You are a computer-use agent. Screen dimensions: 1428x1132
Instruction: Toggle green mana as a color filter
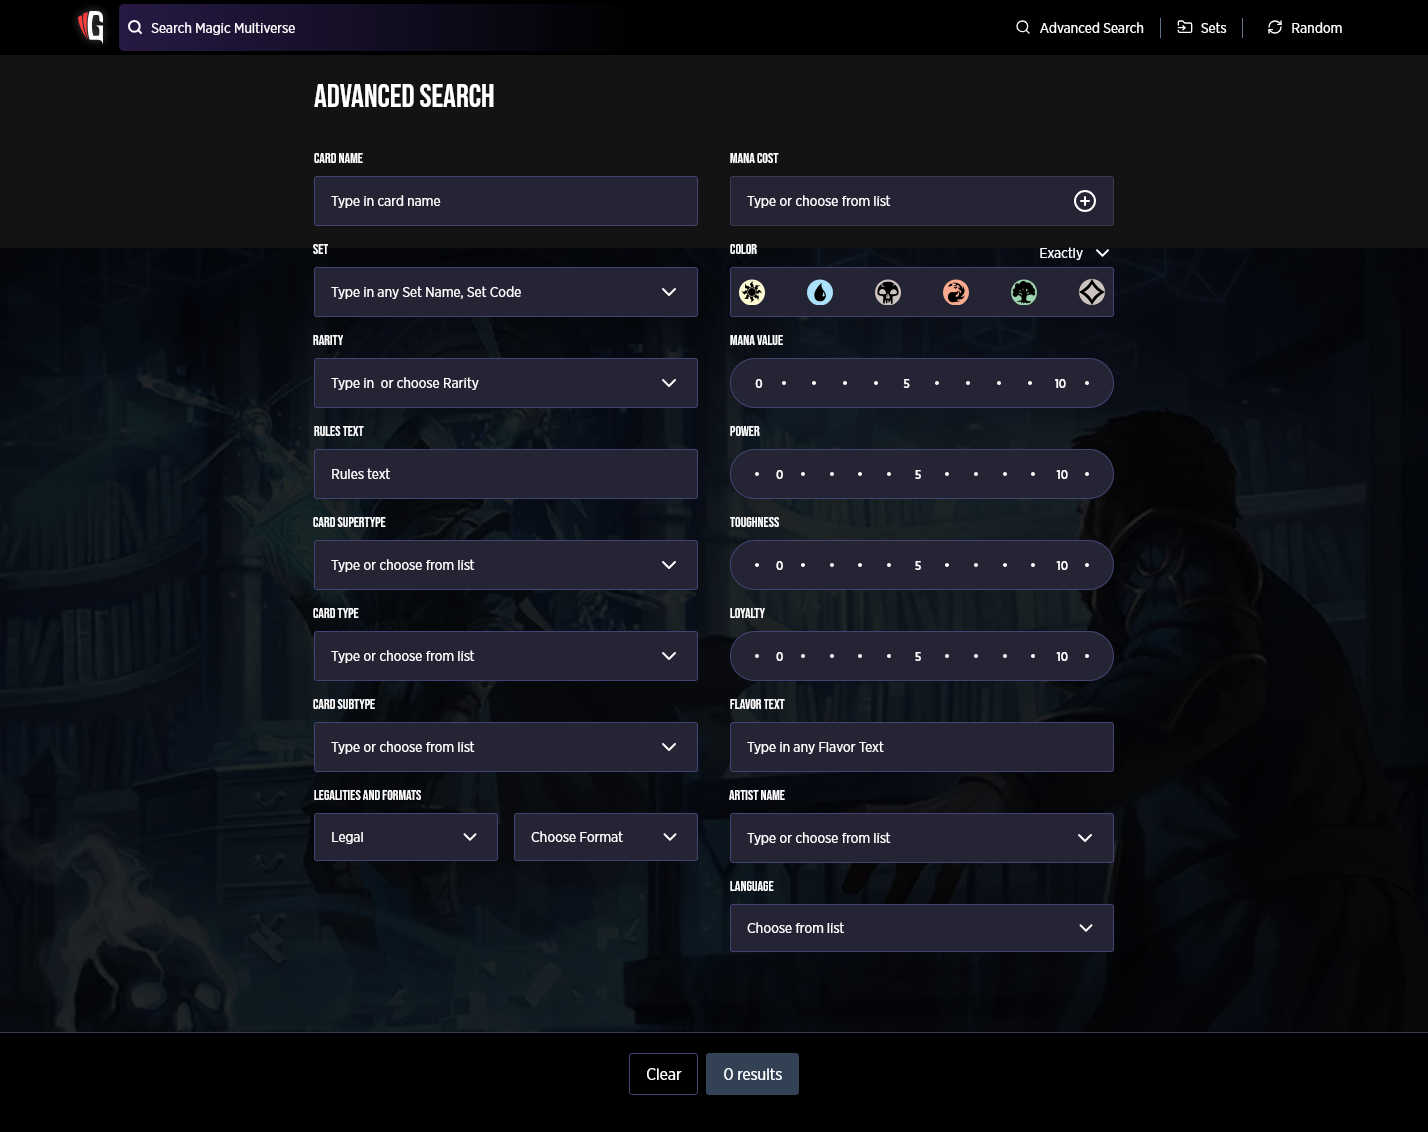pos(1023,292)
